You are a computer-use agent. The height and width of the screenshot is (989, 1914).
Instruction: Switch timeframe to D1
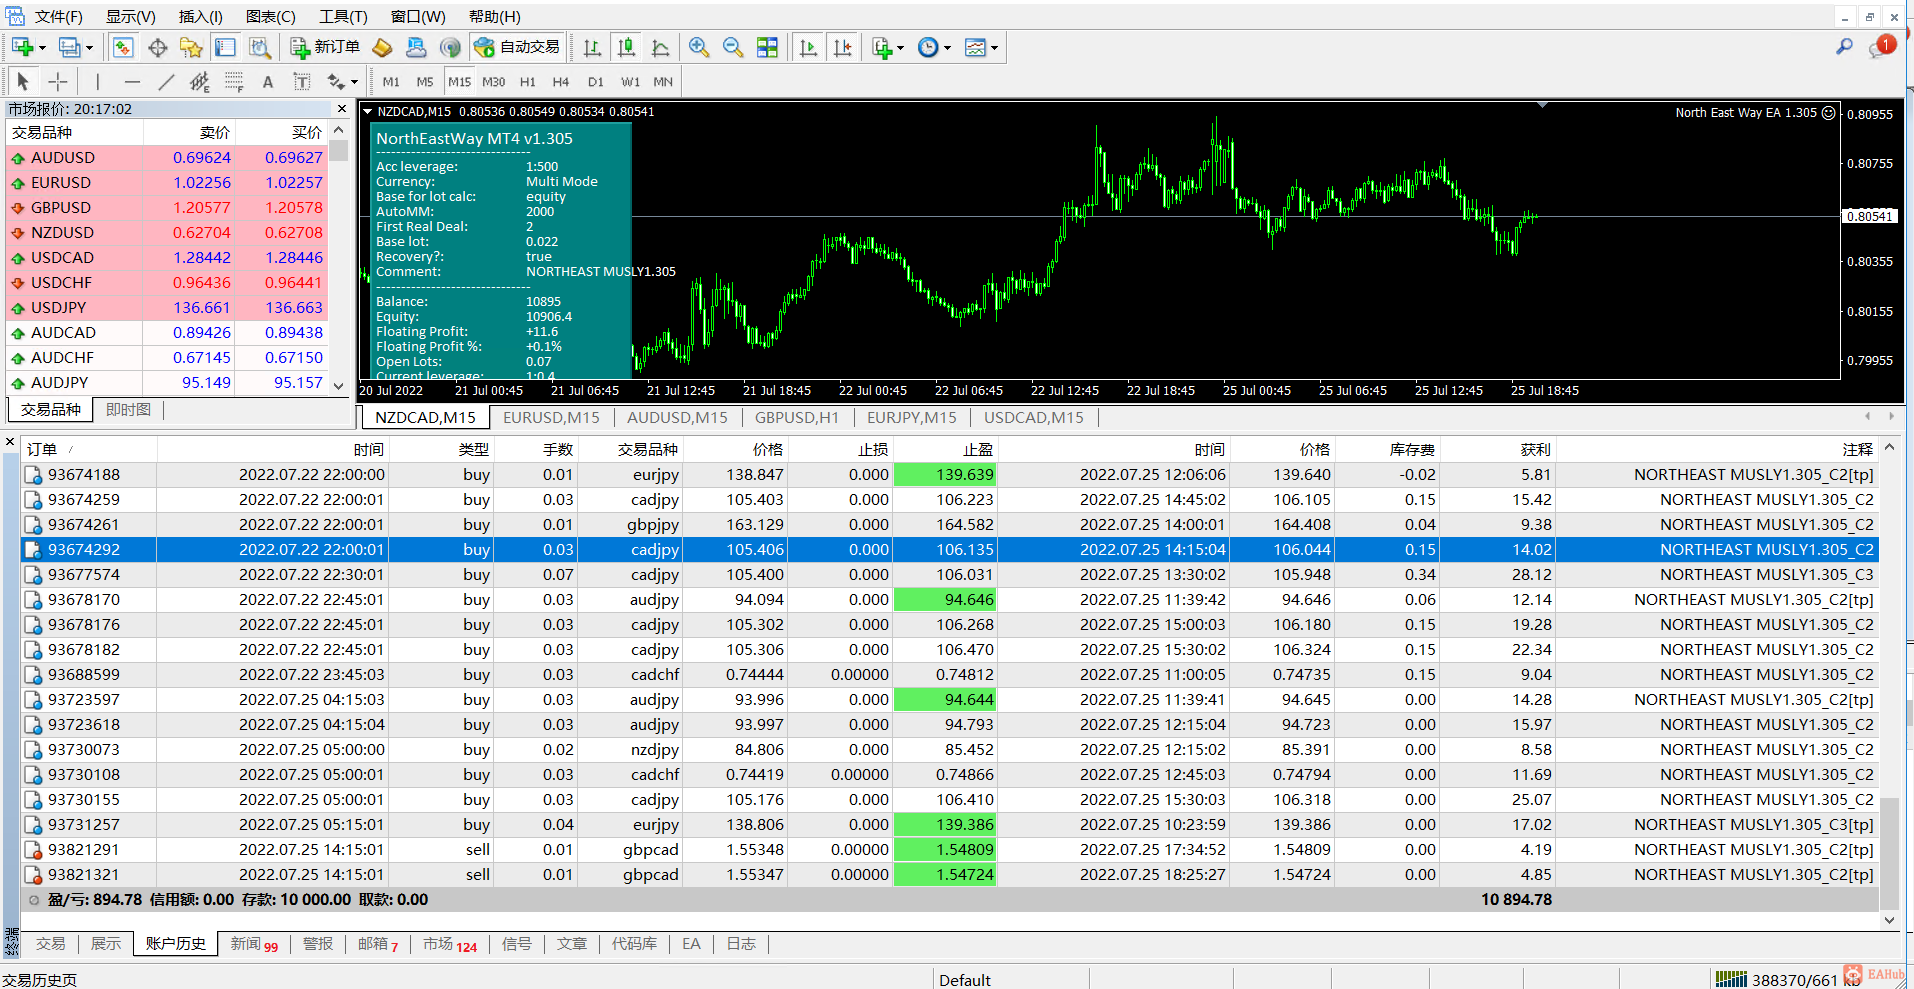coord(596,82)
